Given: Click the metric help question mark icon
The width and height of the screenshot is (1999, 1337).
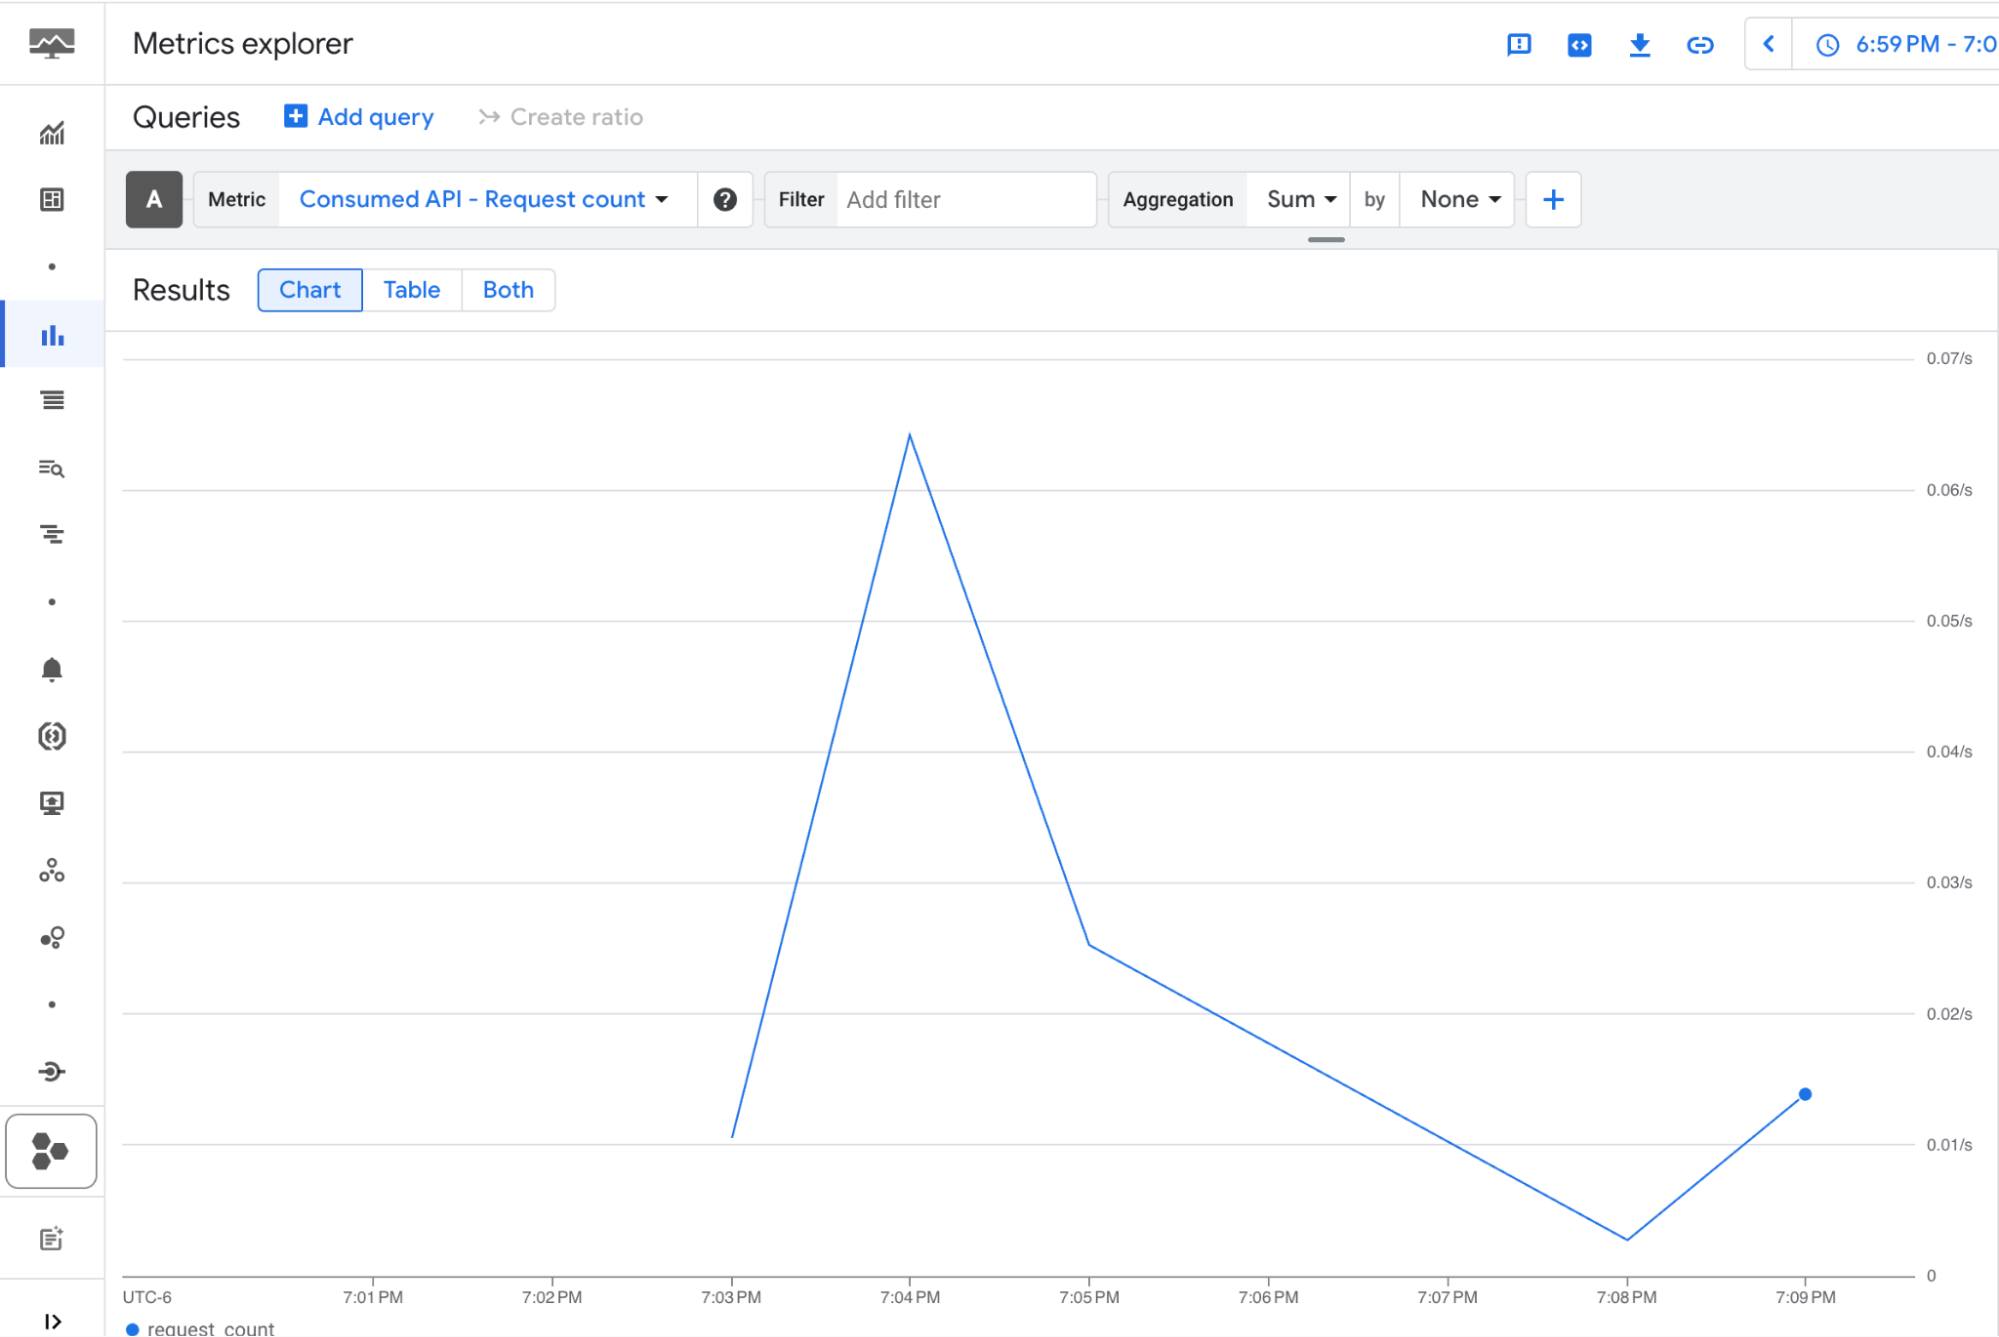Looking at the screenshot, I should coord(725,199).
